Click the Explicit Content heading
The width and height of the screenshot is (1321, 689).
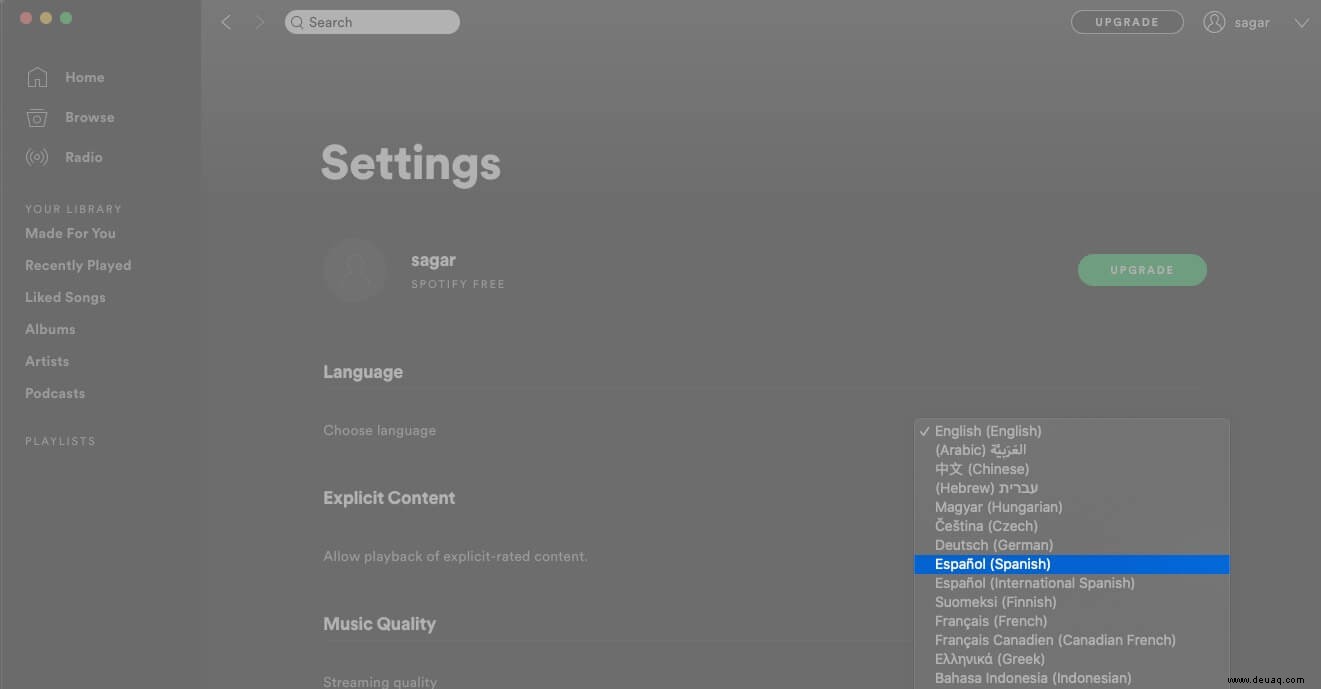pos(389,498)
